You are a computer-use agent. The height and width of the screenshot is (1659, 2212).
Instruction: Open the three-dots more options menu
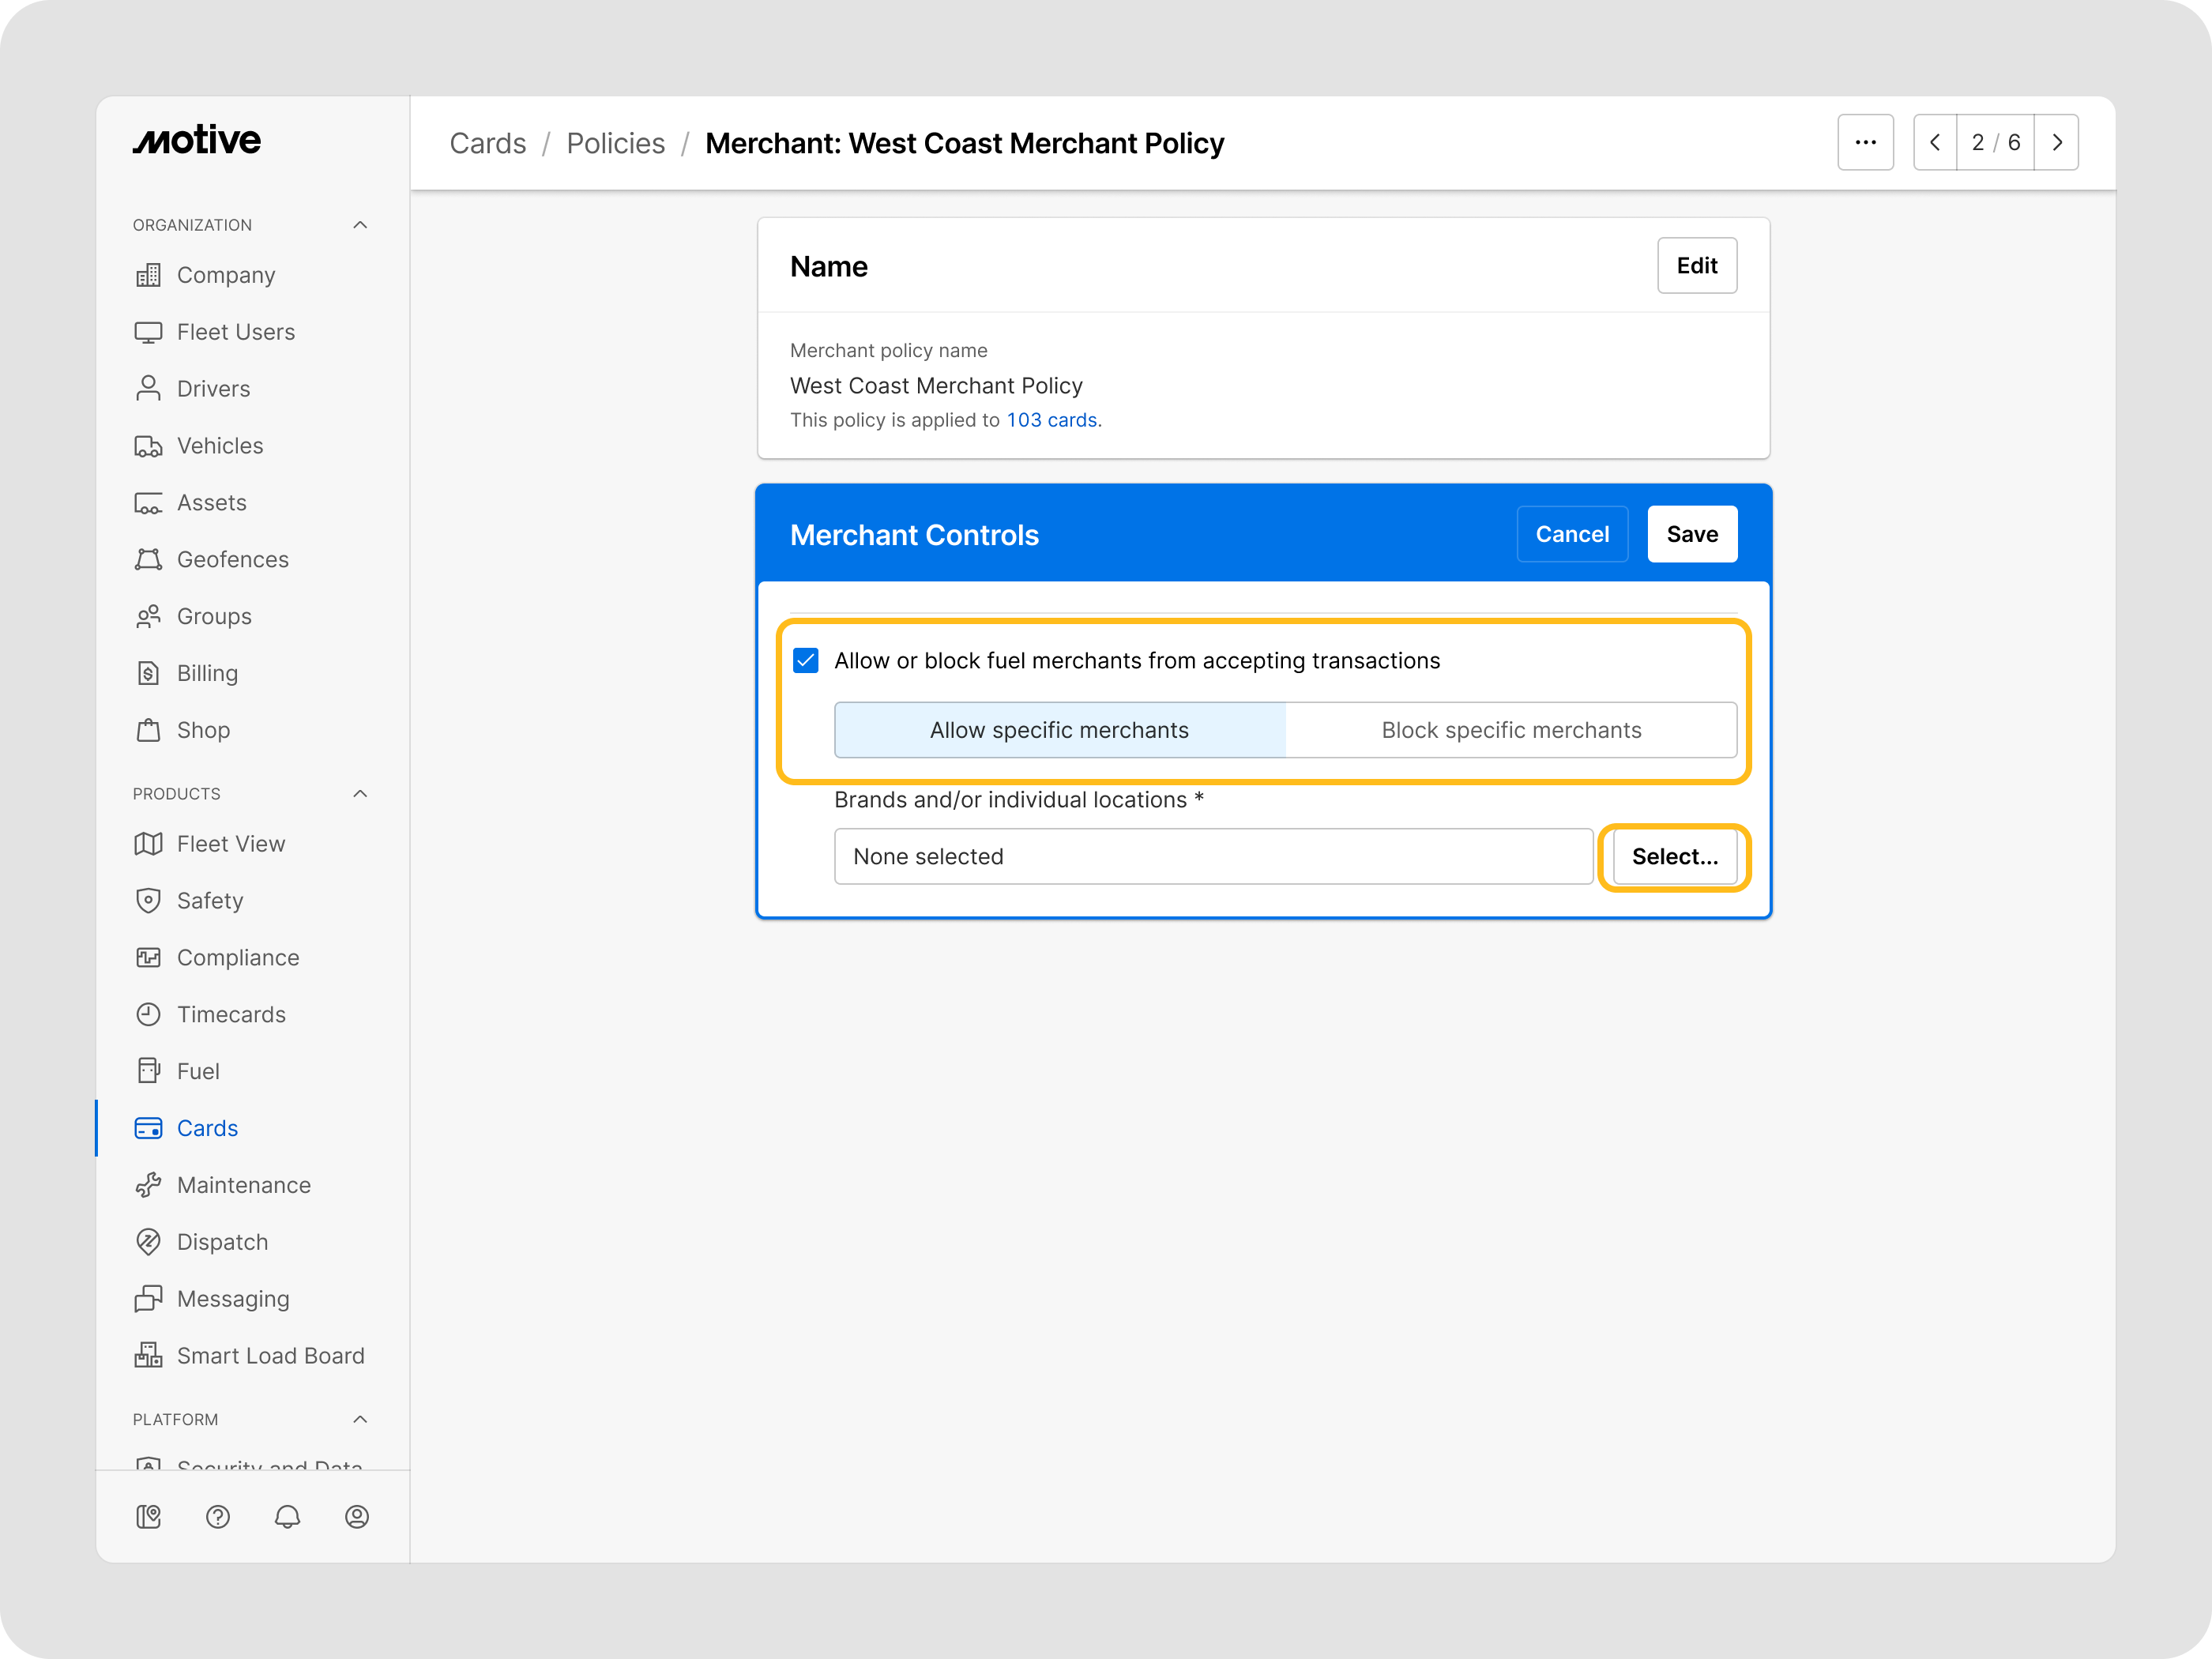1865,143
